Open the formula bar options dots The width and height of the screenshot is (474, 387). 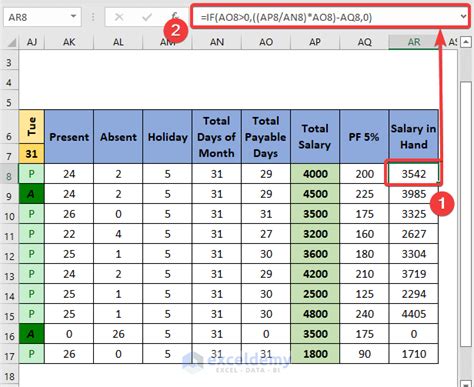tap(93, 17)
